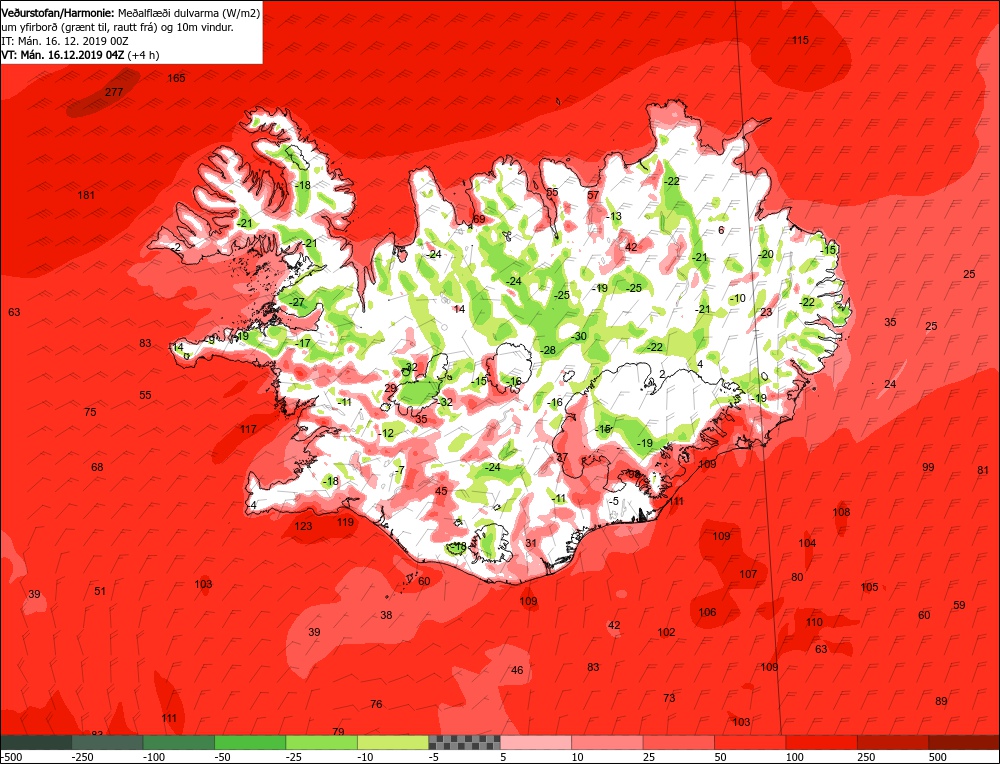Click the value 24 off the east coast
The image size is (1000, 764).
click(890, 384)
